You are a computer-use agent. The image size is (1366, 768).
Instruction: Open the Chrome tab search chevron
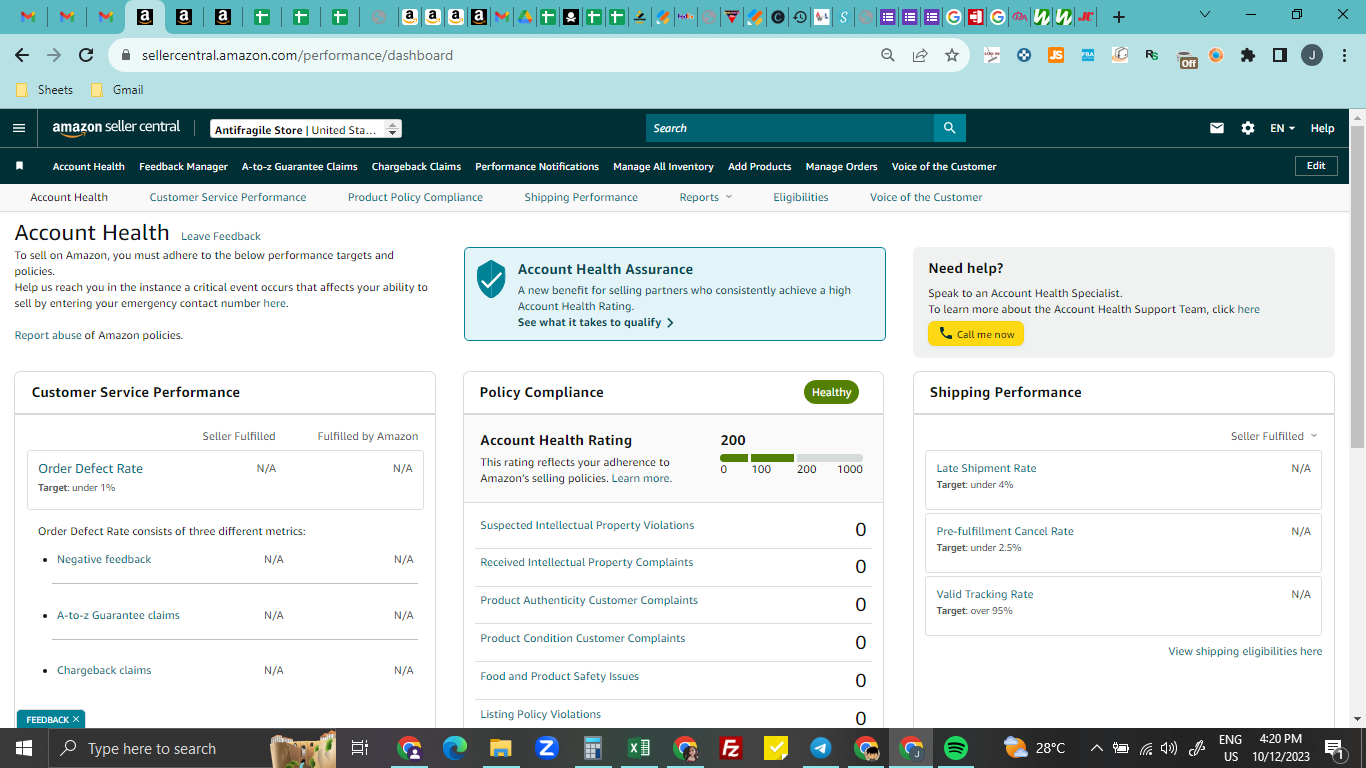click(x=1204, y=15)
